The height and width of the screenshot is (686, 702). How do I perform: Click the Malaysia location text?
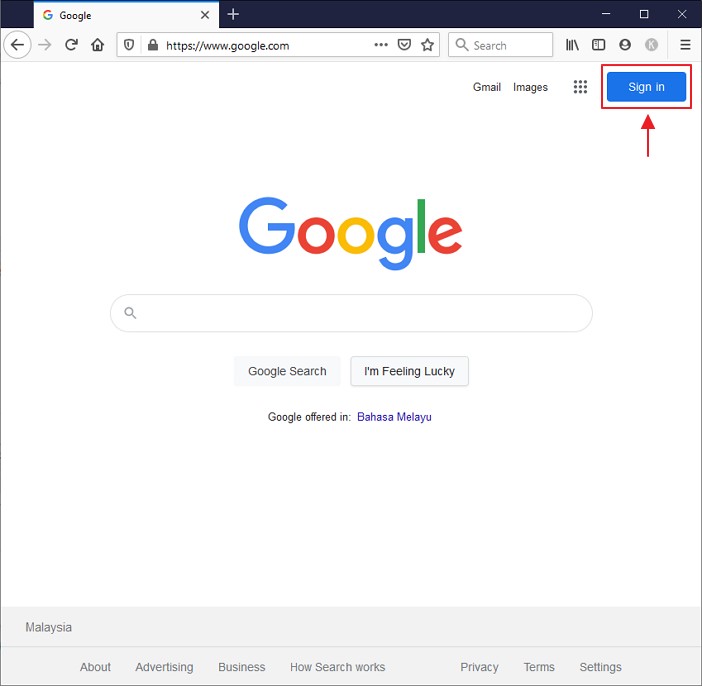point(48,627)
